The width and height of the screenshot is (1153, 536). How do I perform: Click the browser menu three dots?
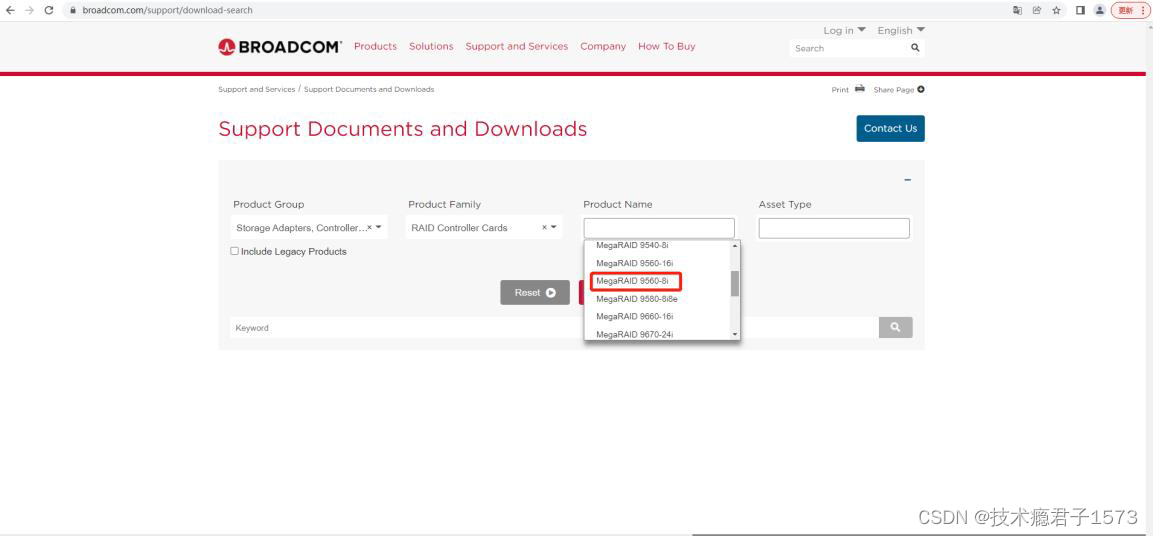click(1142, 10)
